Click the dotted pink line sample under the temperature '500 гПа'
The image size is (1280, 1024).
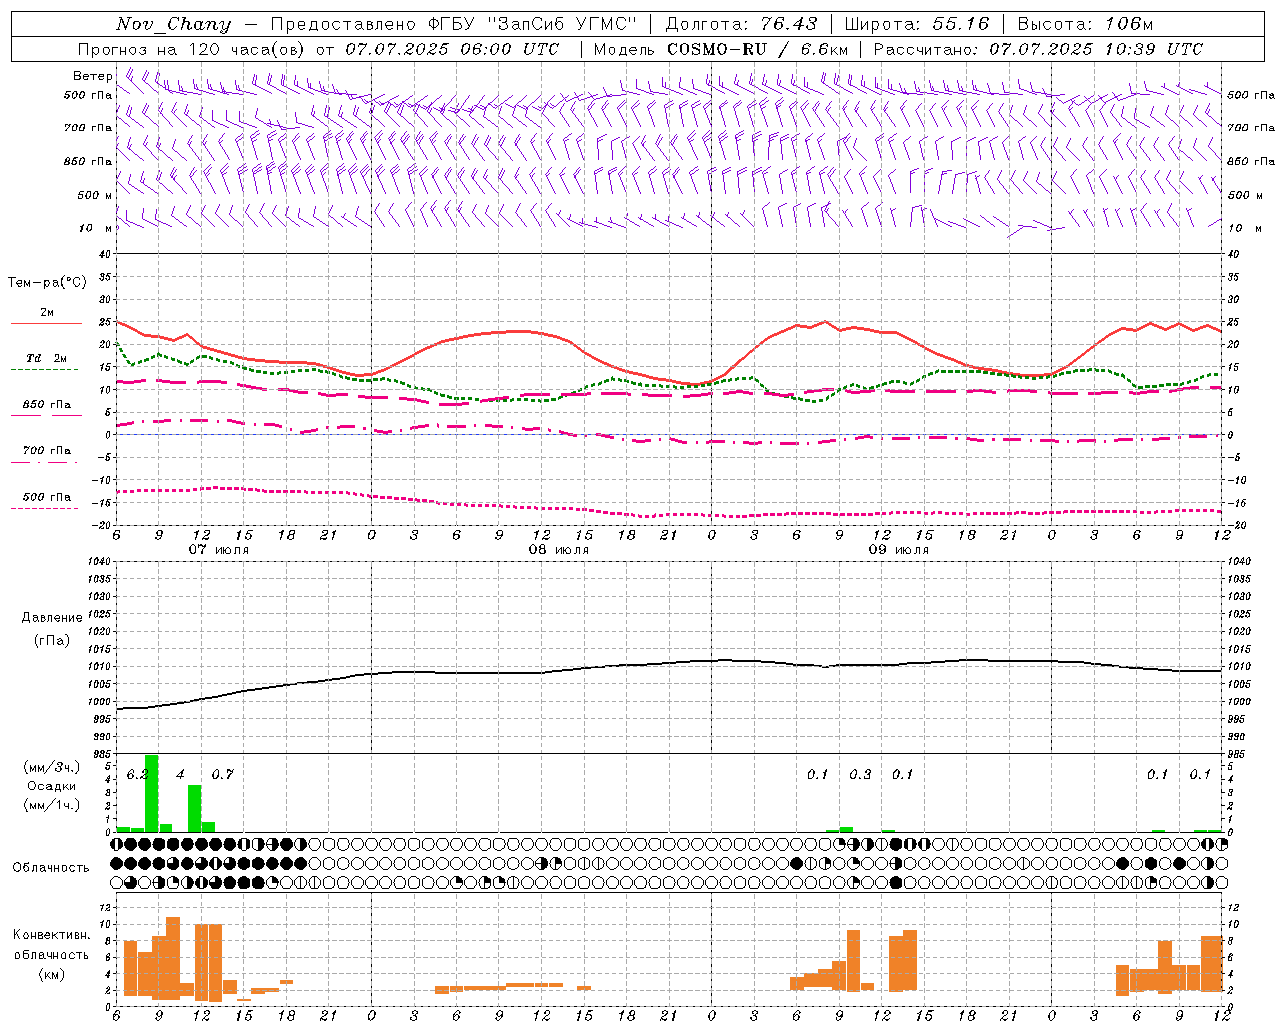[46, 508]
